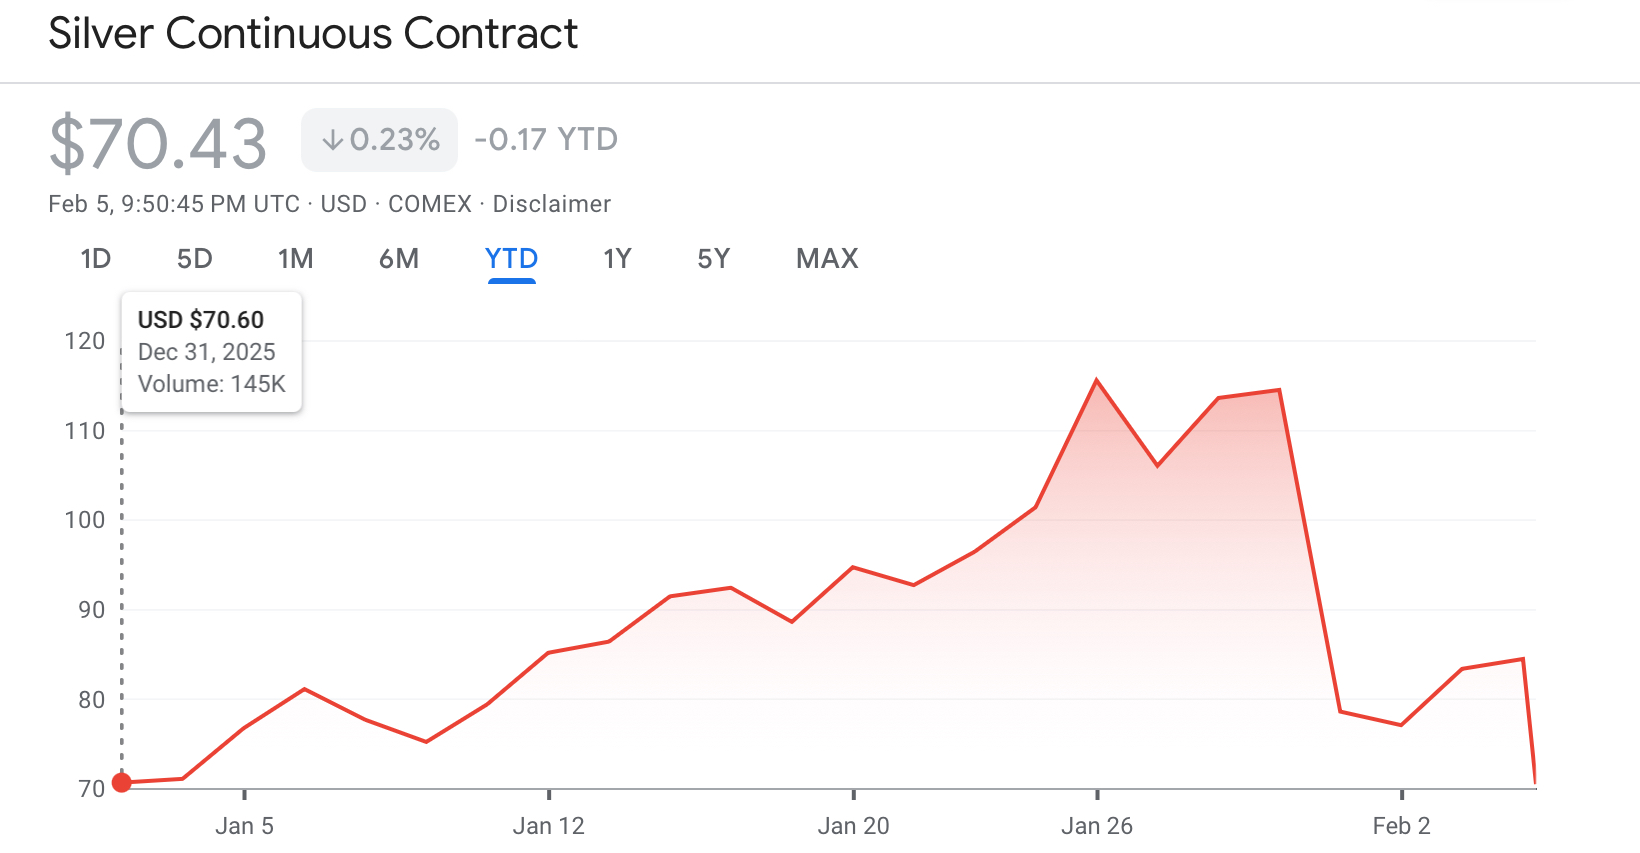
Task: Switch to the 1D time range tab
Action: pos(95,259)
